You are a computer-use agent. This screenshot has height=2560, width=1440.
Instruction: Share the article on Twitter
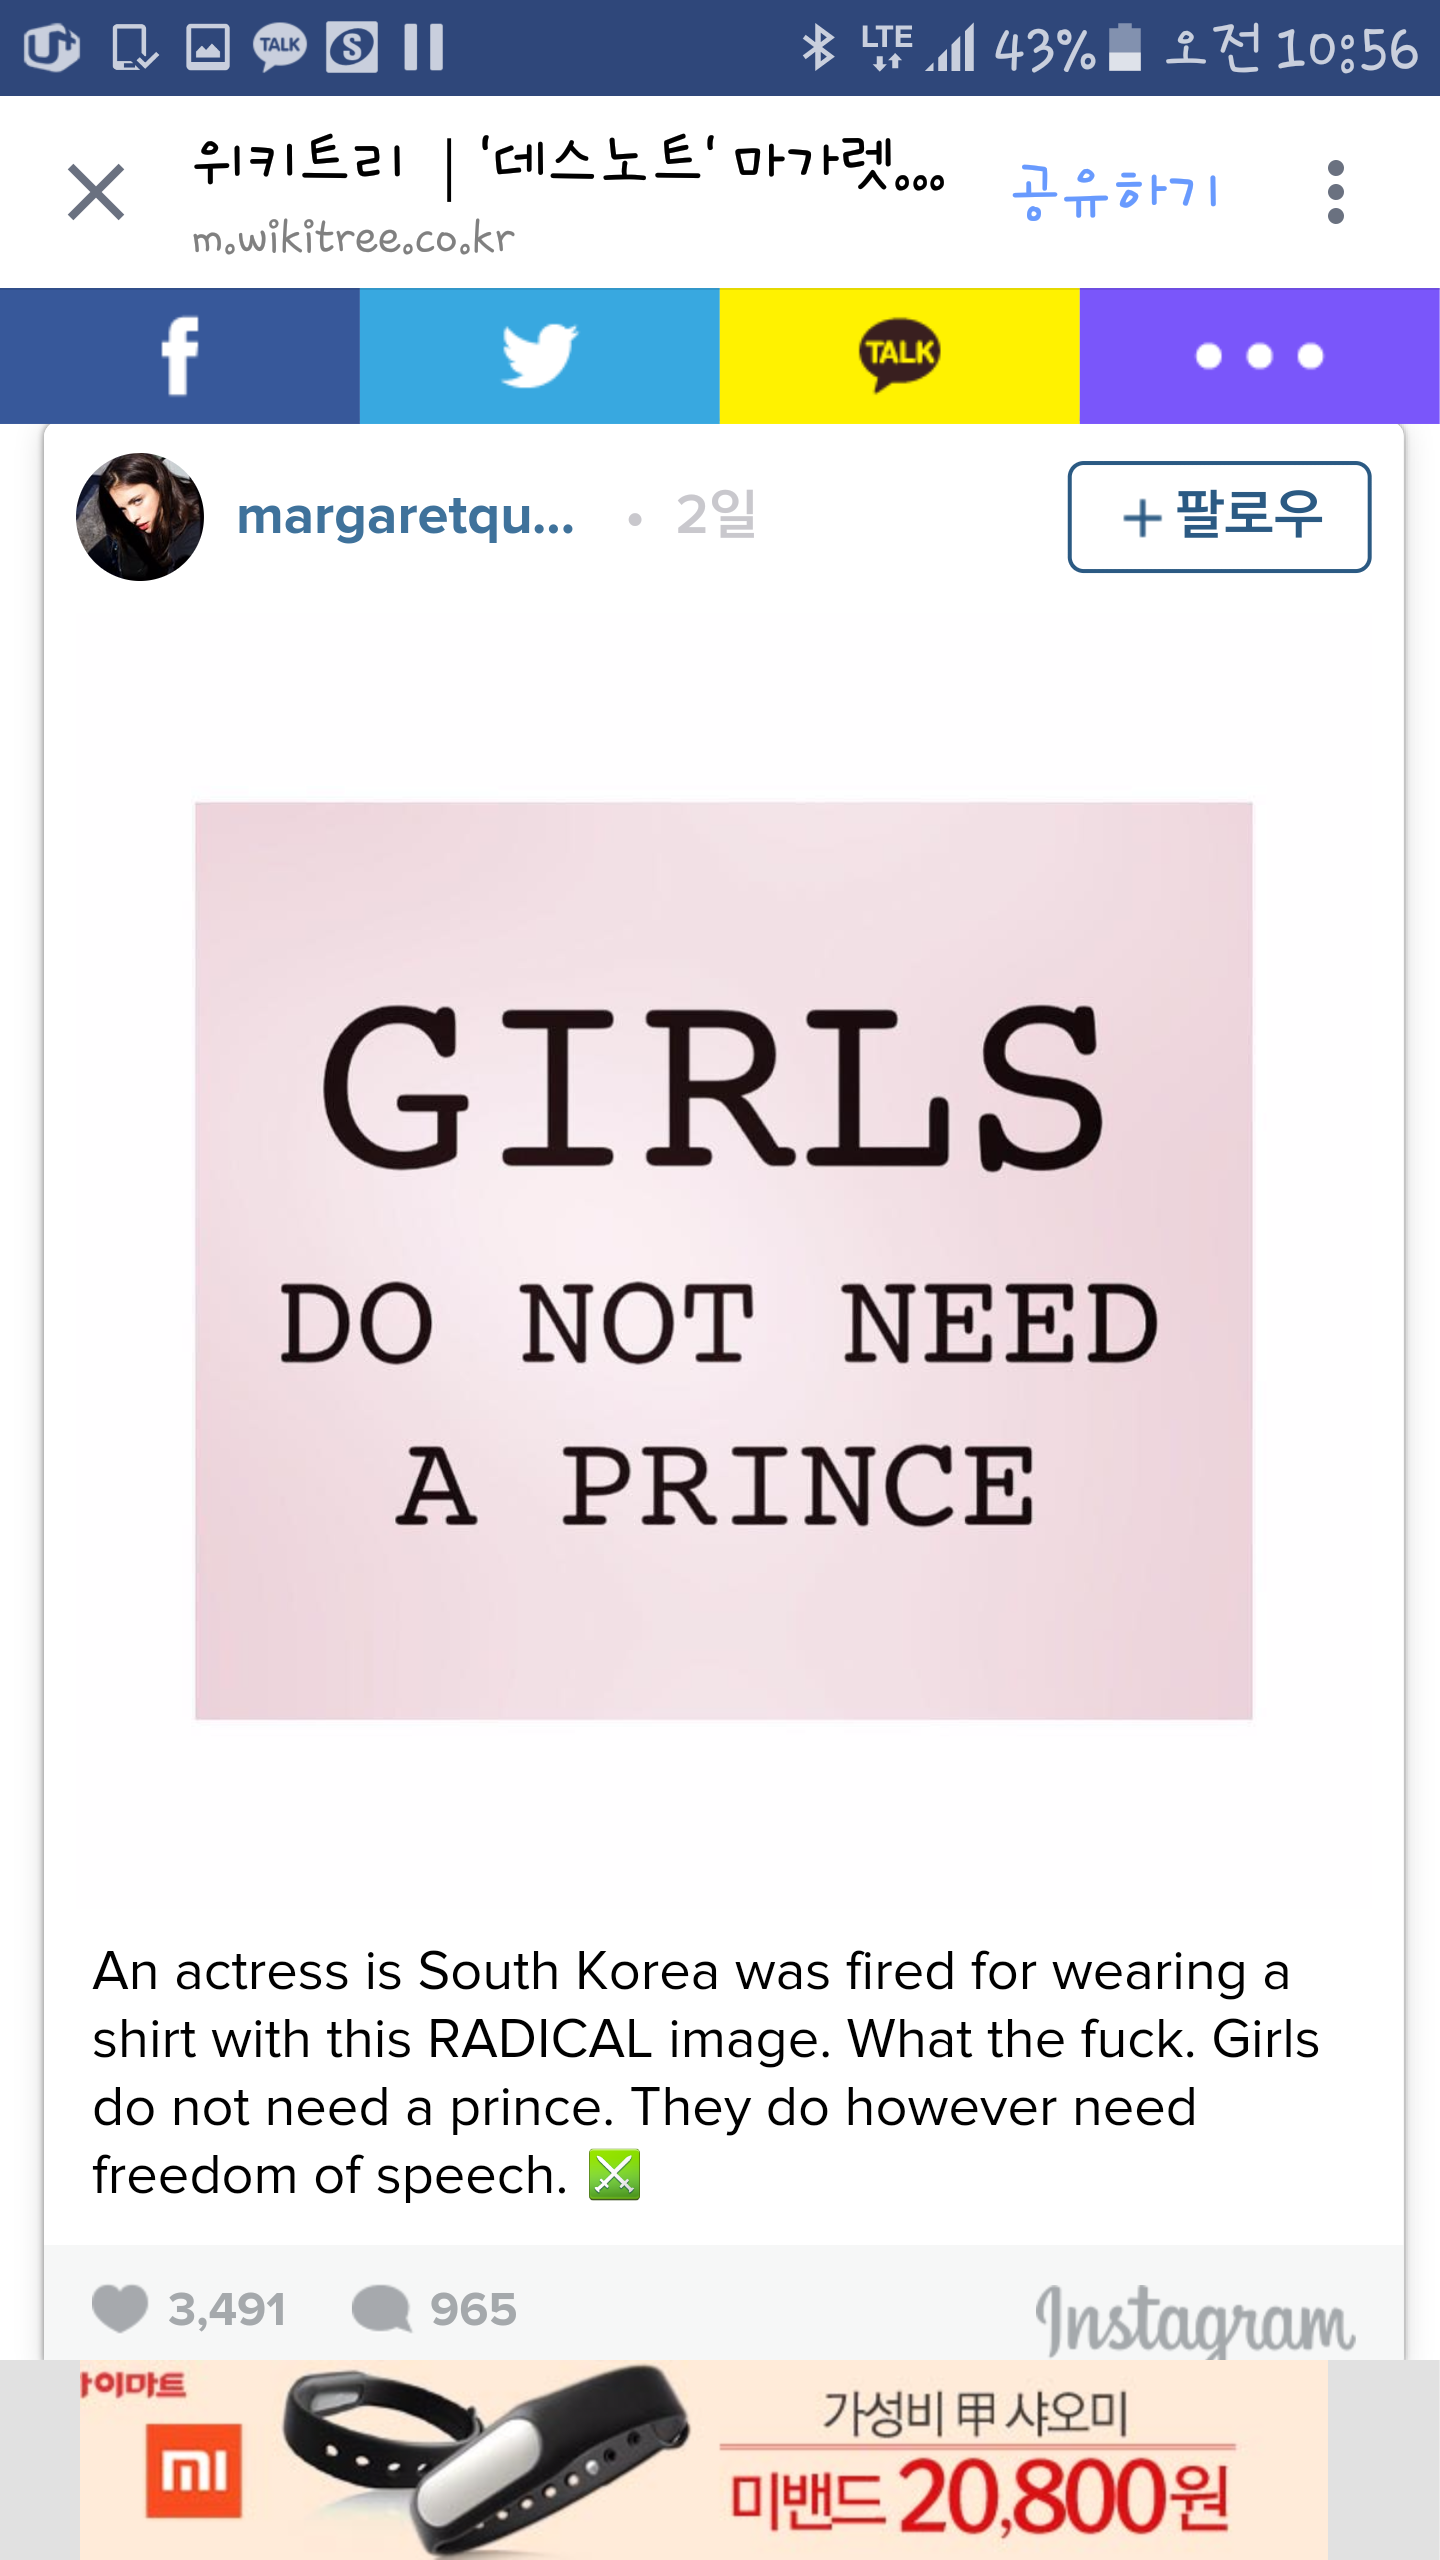[x=540, y=356]
